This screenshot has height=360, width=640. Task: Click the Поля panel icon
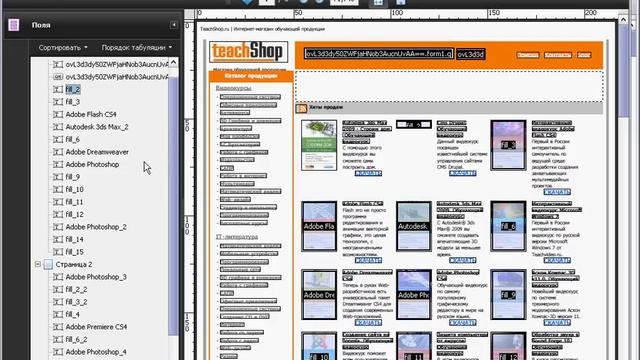[x=14, y=25]
